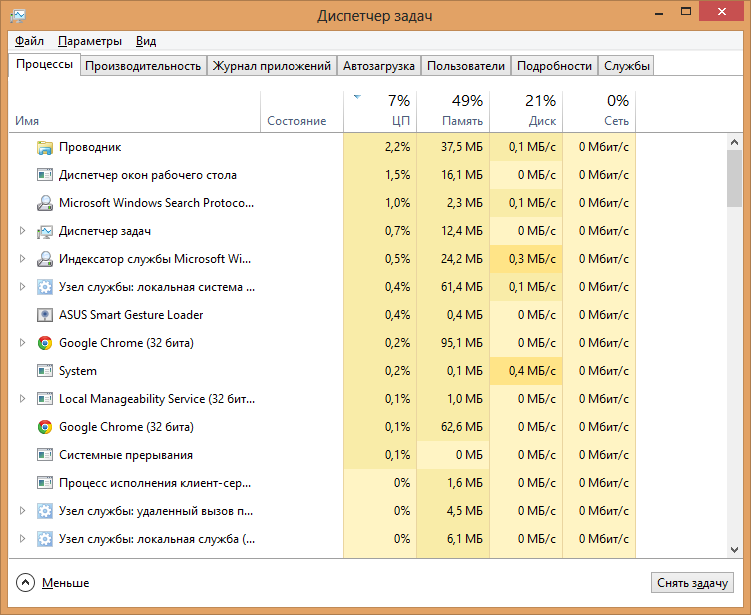Switch to the Производительность tab
Image resolution: width=751 pixels, height=615 pixels.
coord(143,66)
